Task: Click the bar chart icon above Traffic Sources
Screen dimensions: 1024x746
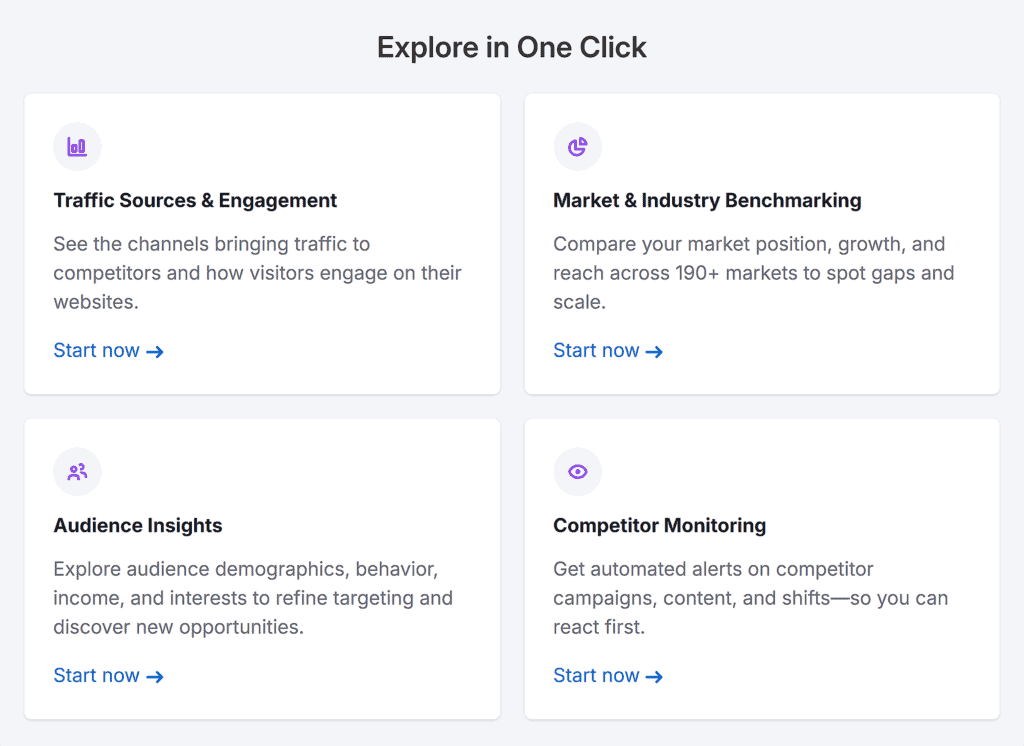Action: click(x=77, y=146)
